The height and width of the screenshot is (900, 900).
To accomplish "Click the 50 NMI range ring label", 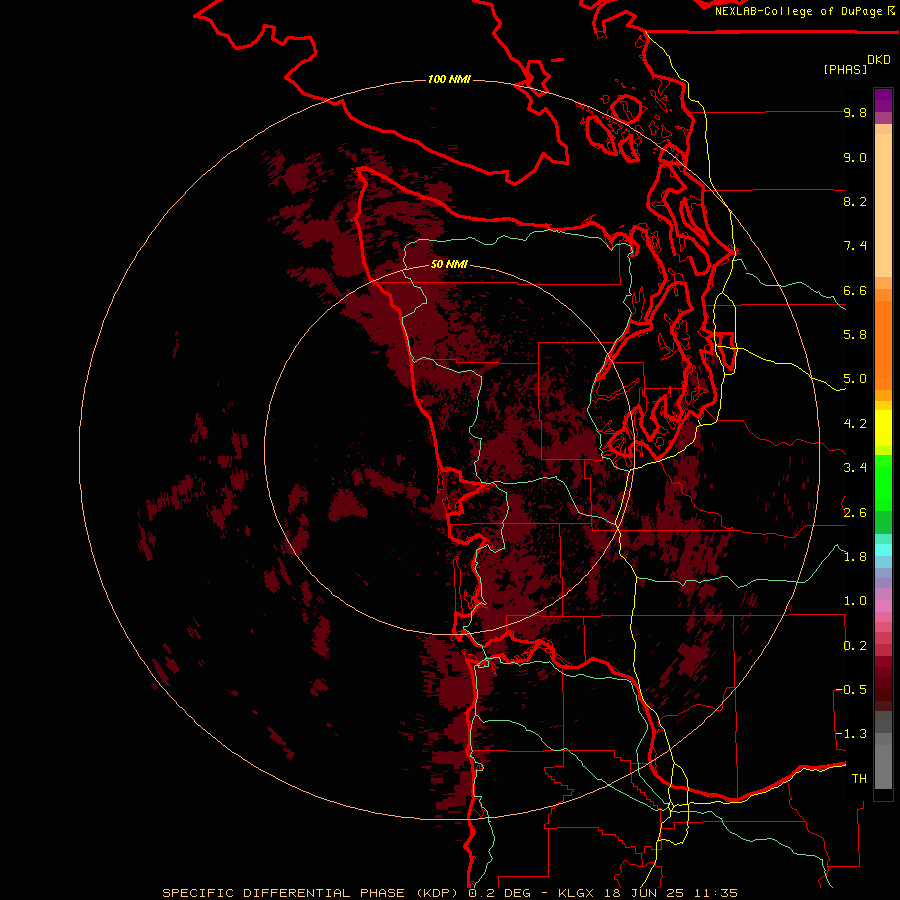I will point(449,264).
